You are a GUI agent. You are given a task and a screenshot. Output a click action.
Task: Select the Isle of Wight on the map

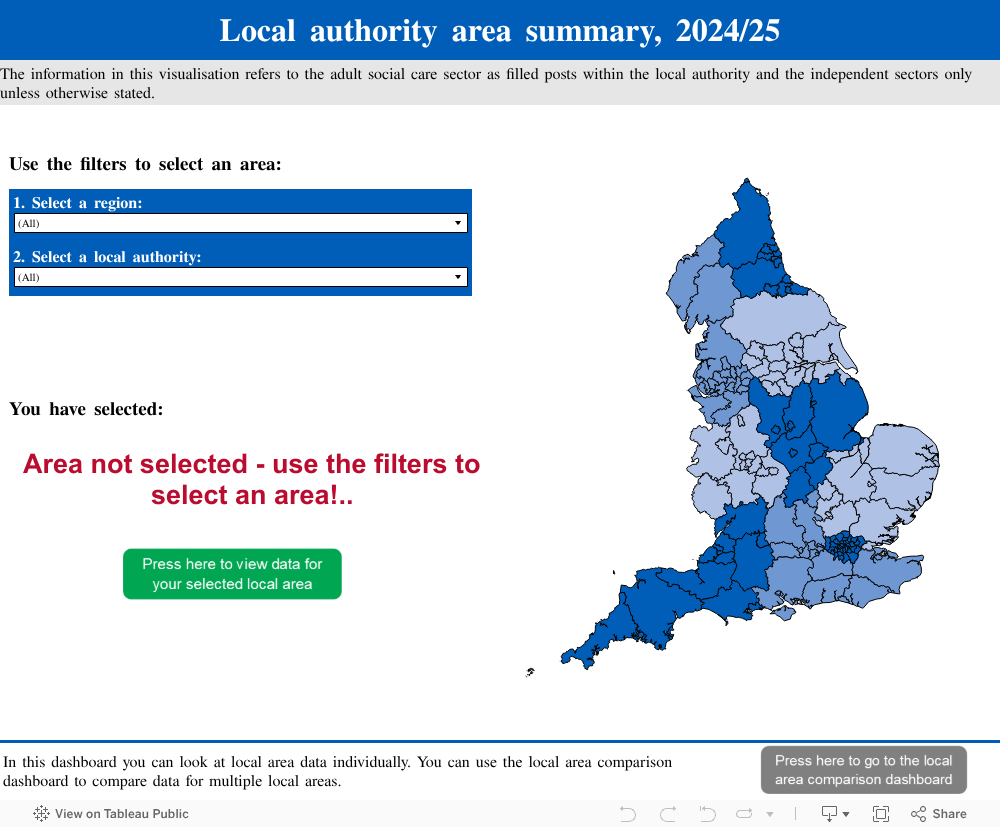click(784, 613)
